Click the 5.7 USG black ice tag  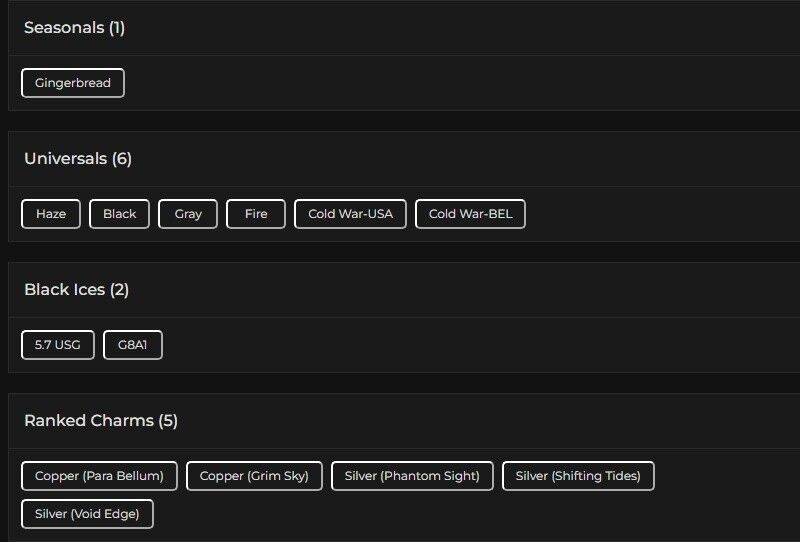tap(58, 345)
